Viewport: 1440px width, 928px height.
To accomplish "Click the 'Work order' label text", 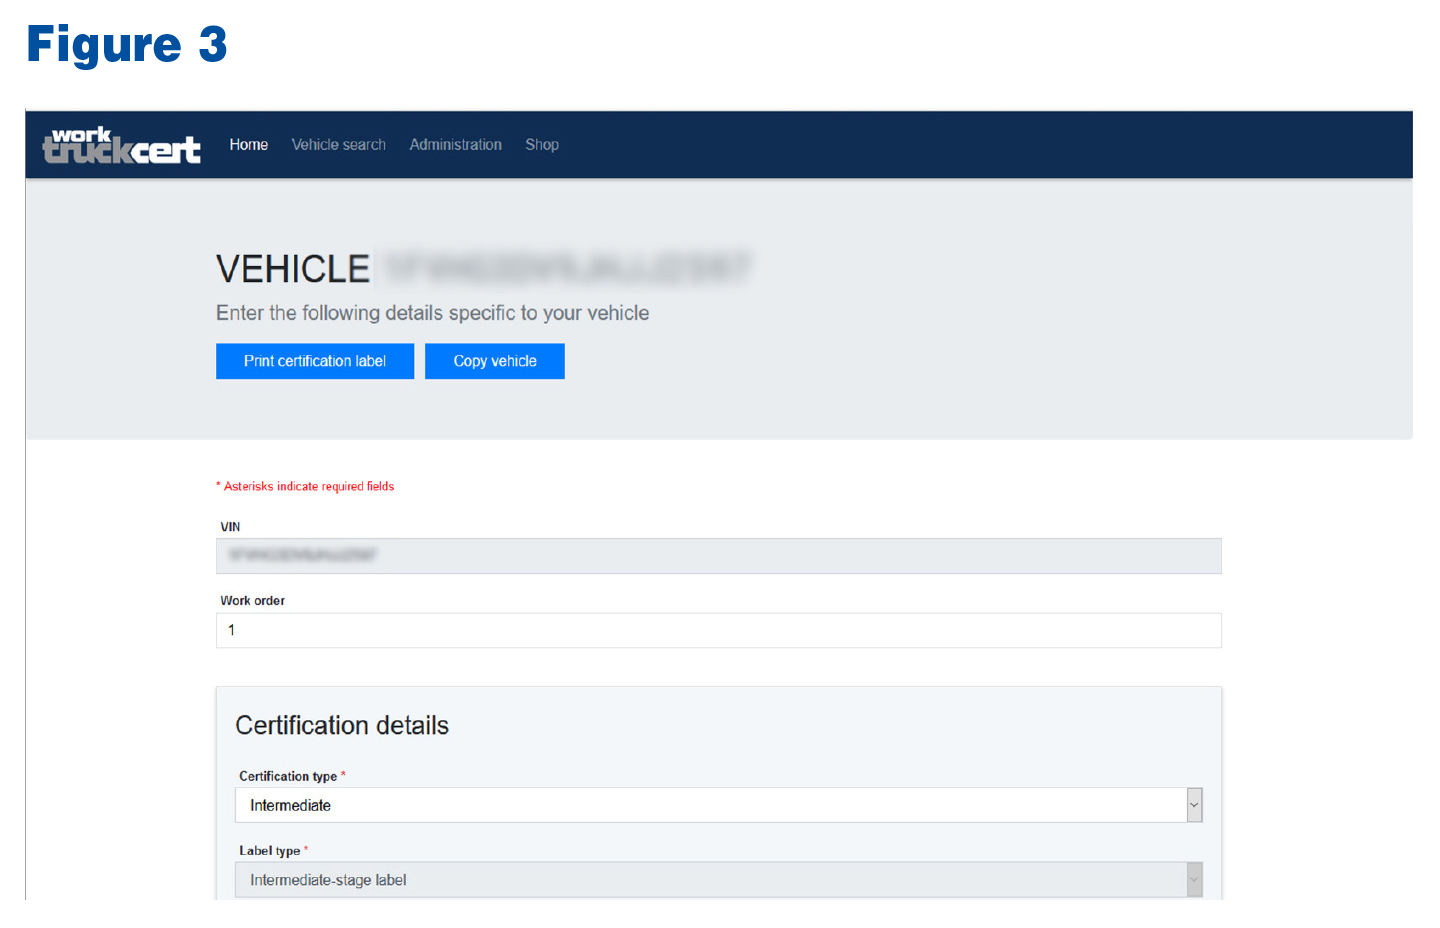I will (x=252, y=601).
